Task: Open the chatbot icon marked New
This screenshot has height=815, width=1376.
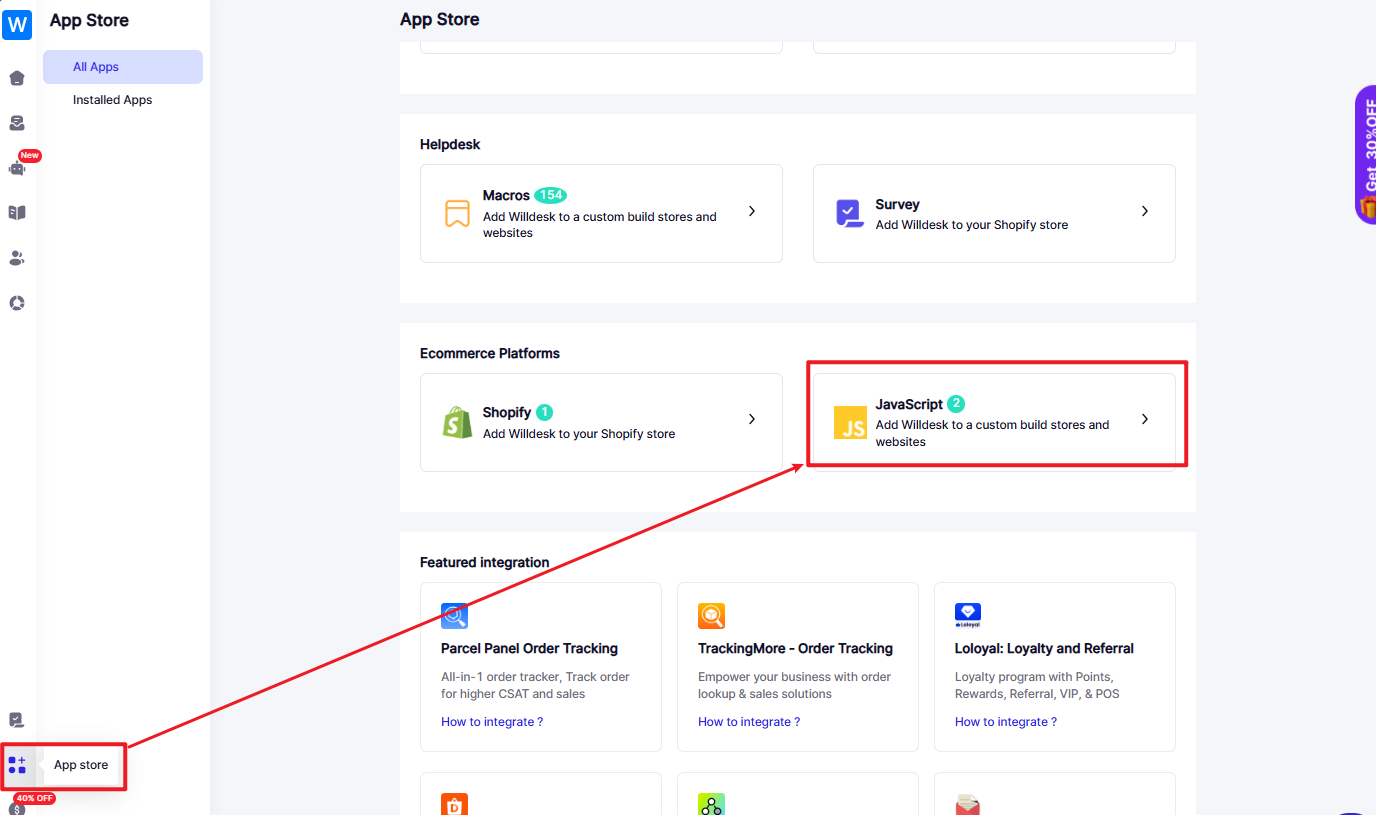Action: (17, 168)
